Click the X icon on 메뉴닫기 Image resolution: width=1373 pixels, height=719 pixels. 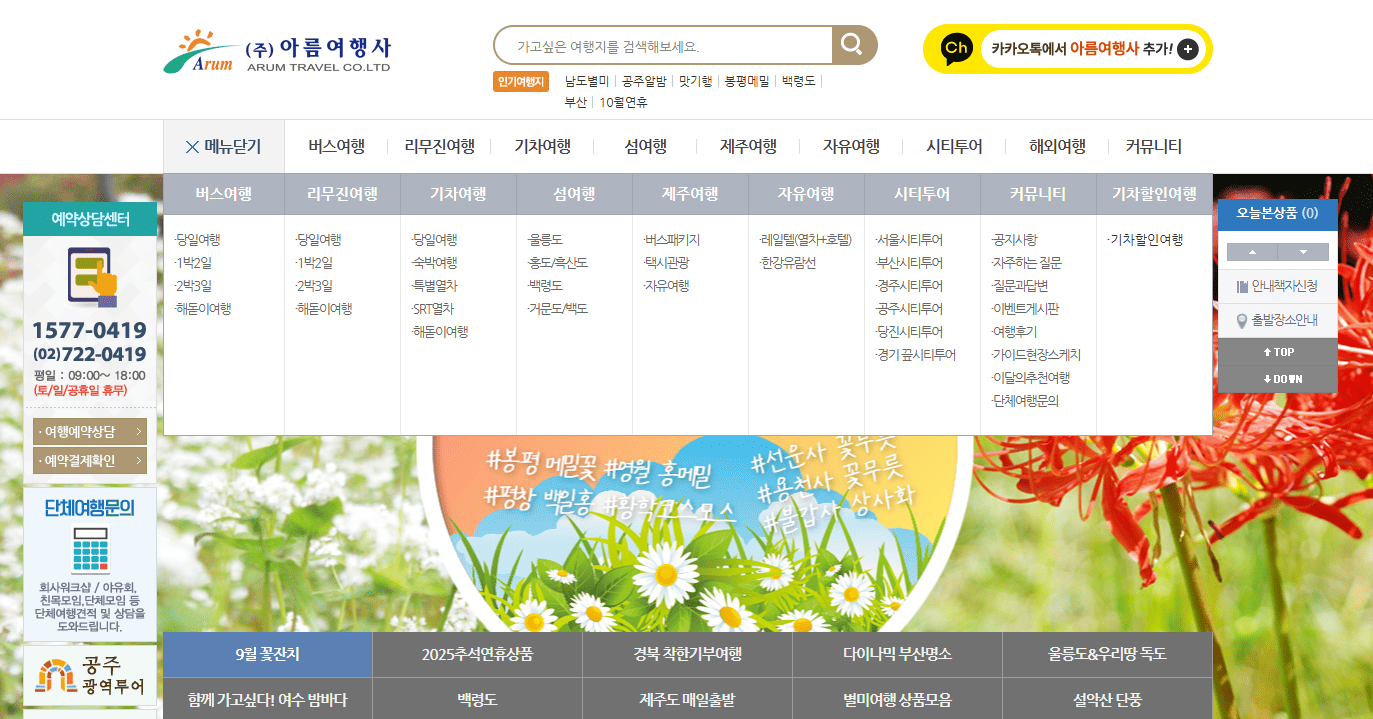click(192, 146)
